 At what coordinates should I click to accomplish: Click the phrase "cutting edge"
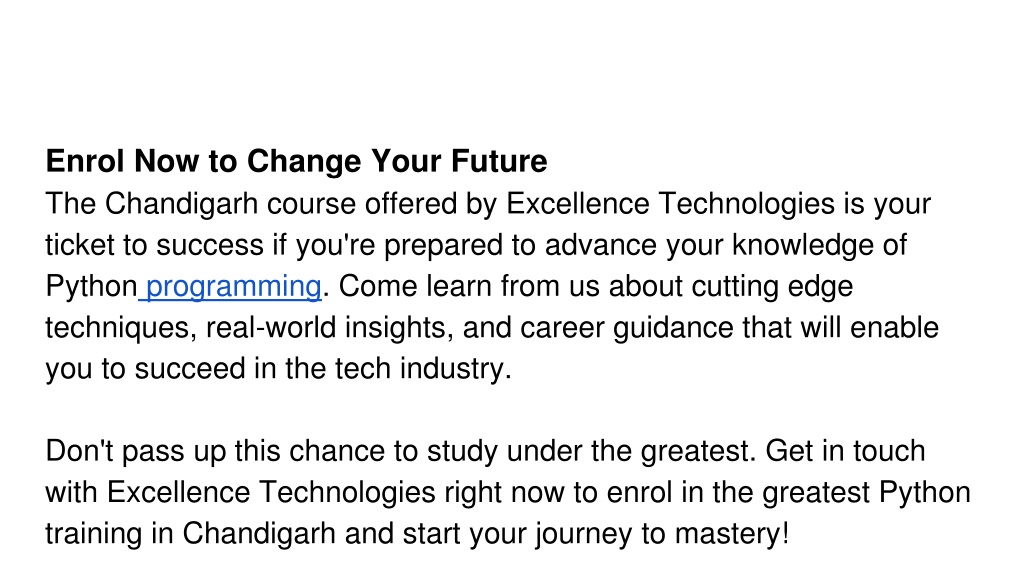coord(772,287)
